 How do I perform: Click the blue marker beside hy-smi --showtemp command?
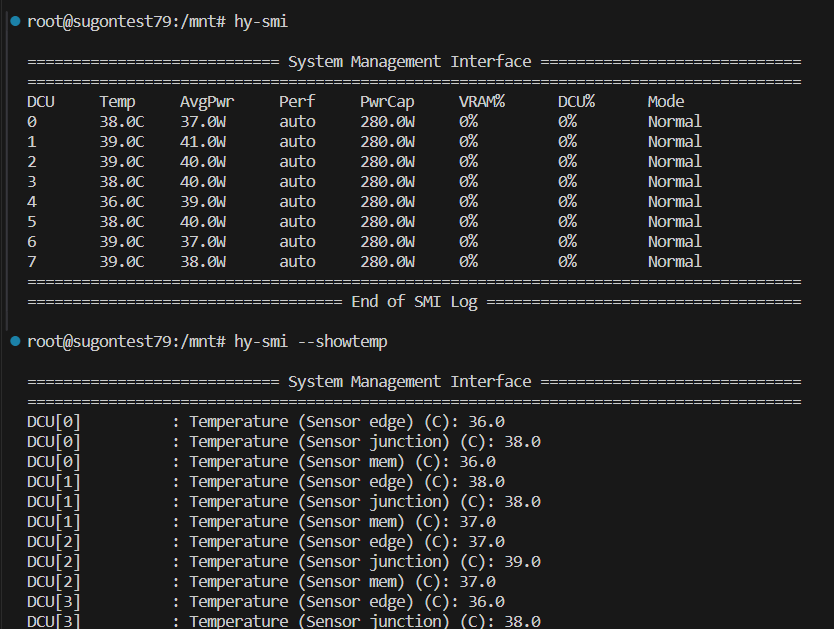coord(15,341)
